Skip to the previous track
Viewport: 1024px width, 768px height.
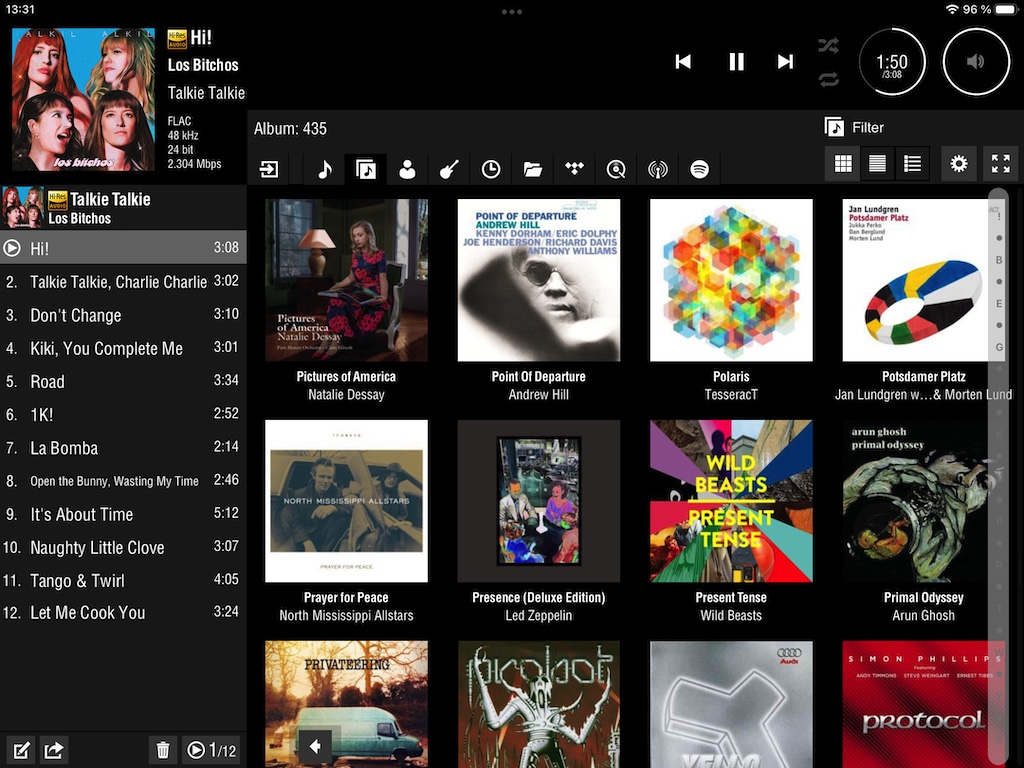point(683,61)
